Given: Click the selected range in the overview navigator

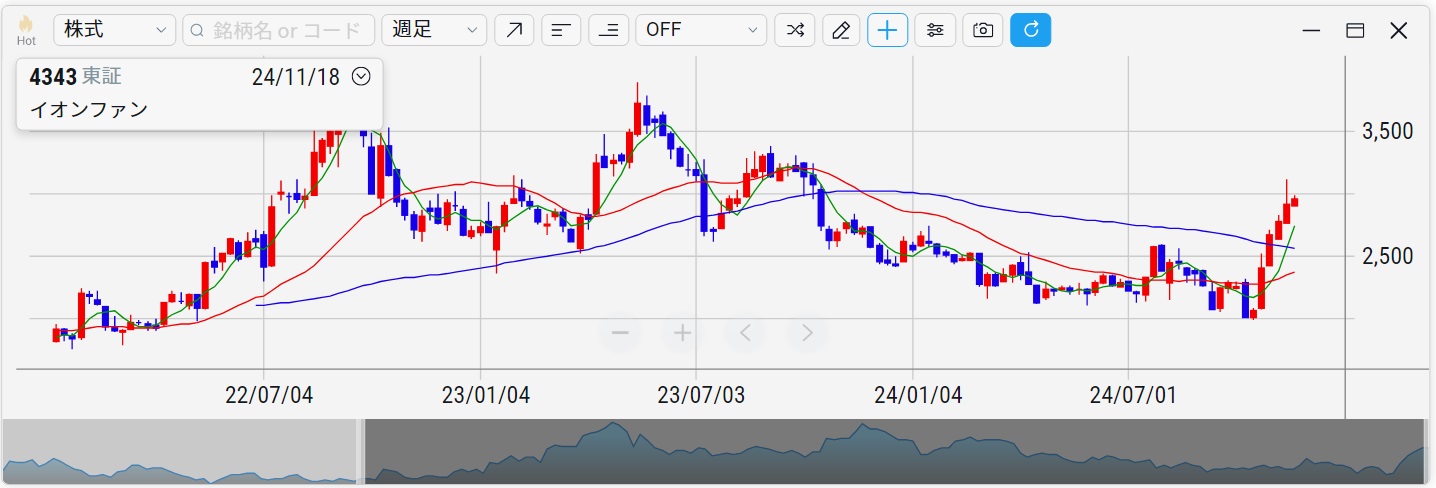Looking at the screenshot, I should point(893,451).
